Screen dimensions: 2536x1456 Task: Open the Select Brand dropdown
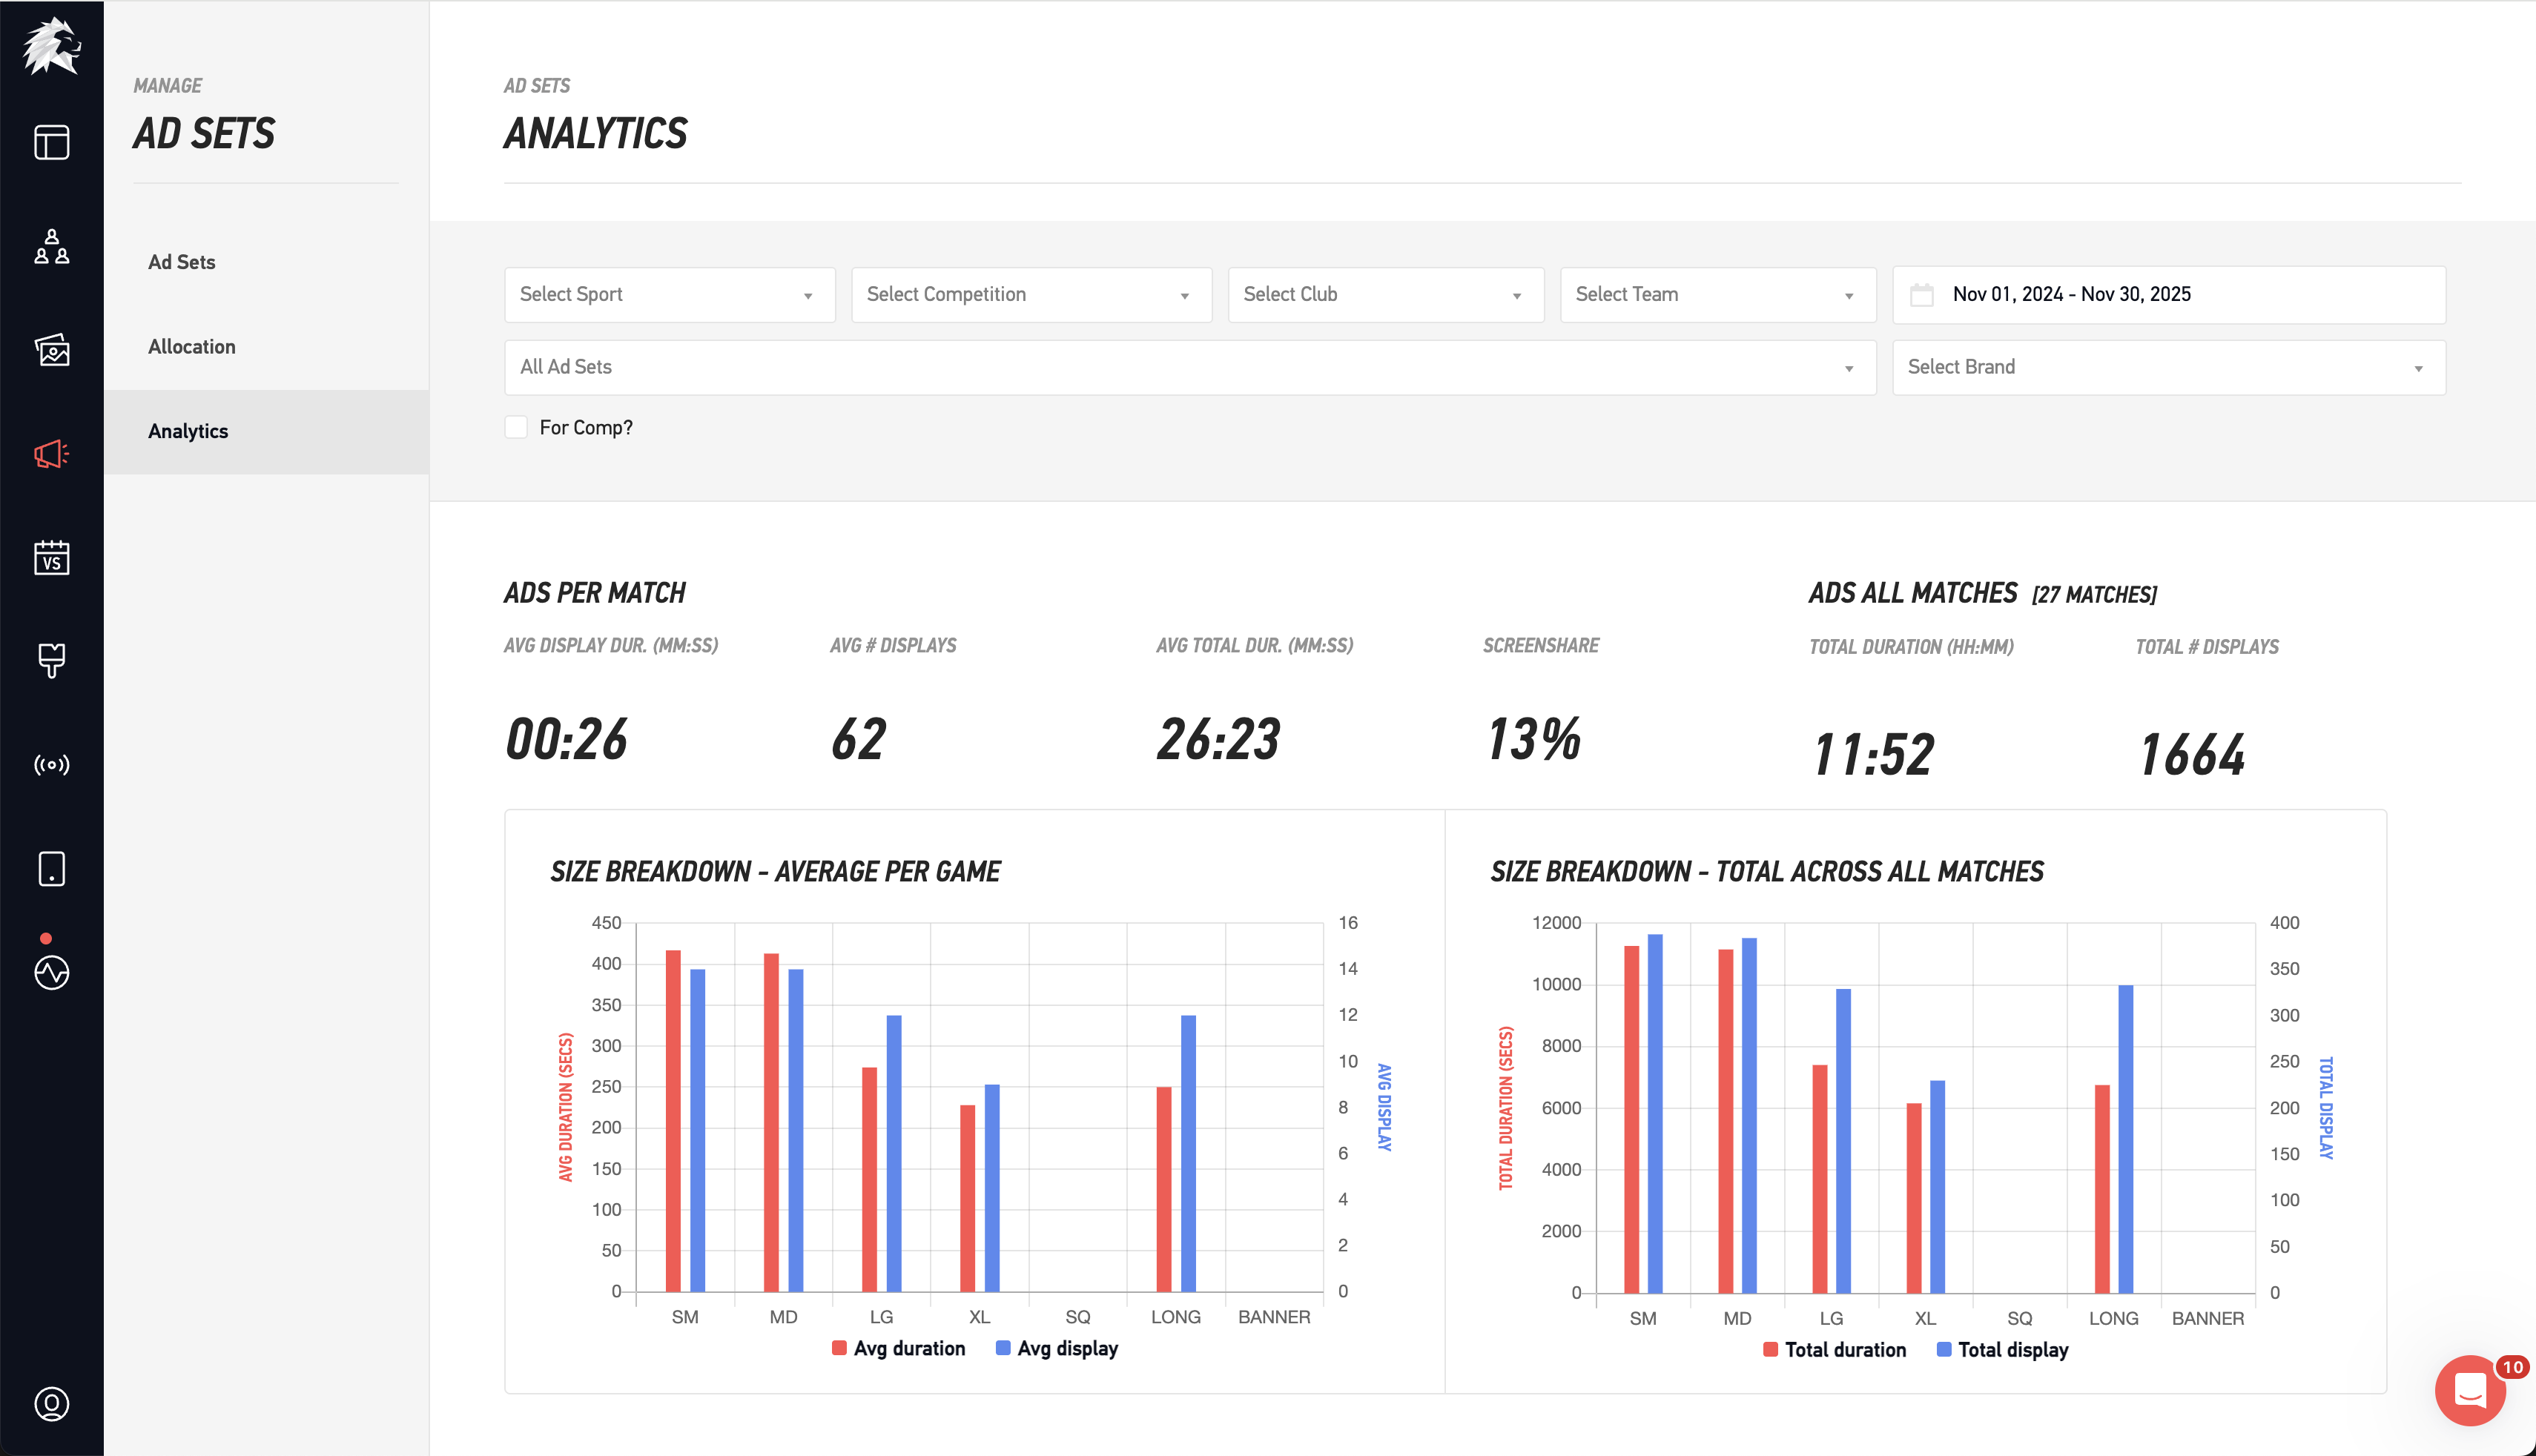[2167, 366]
